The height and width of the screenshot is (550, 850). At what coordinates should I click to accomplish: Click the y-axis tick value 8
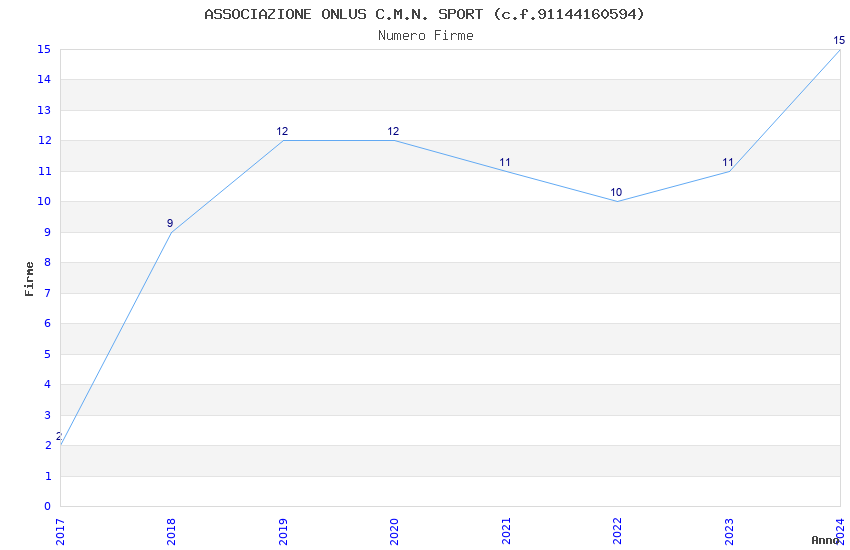point(48,263)
